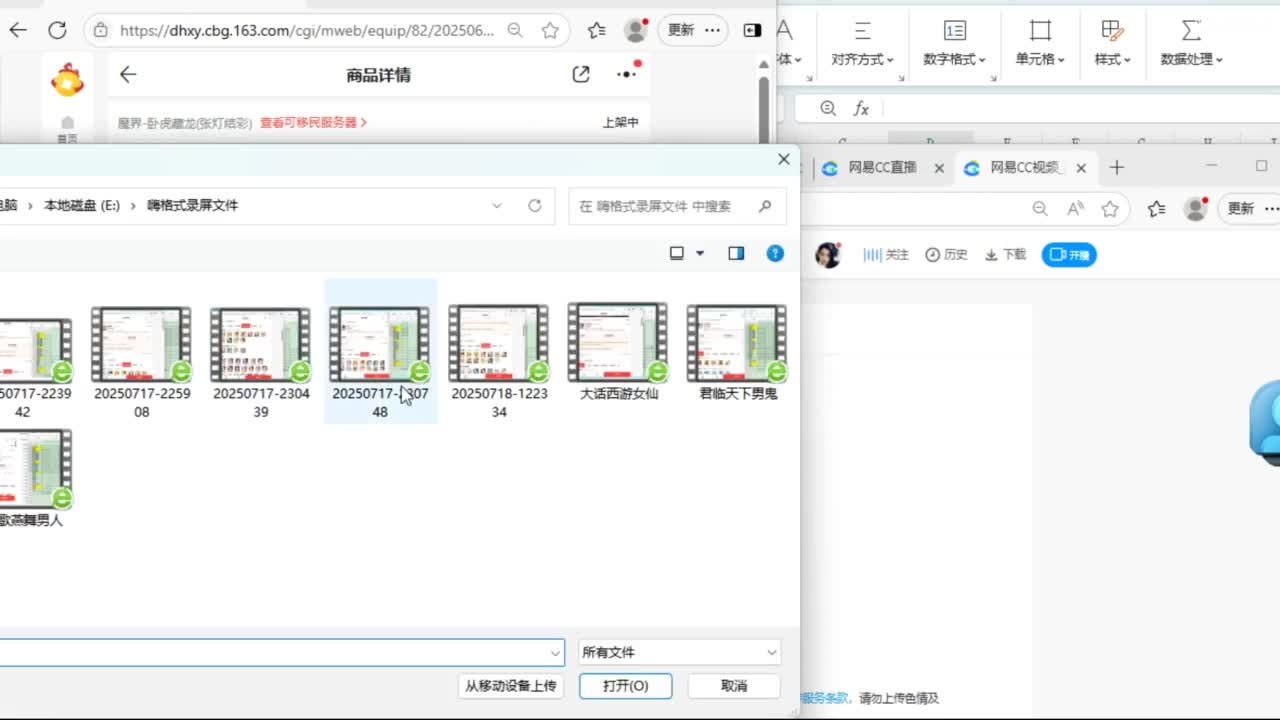The image size is (1280, 720).
Task: Reload the dhxy.cbg.163.com page
Action: 57,30
